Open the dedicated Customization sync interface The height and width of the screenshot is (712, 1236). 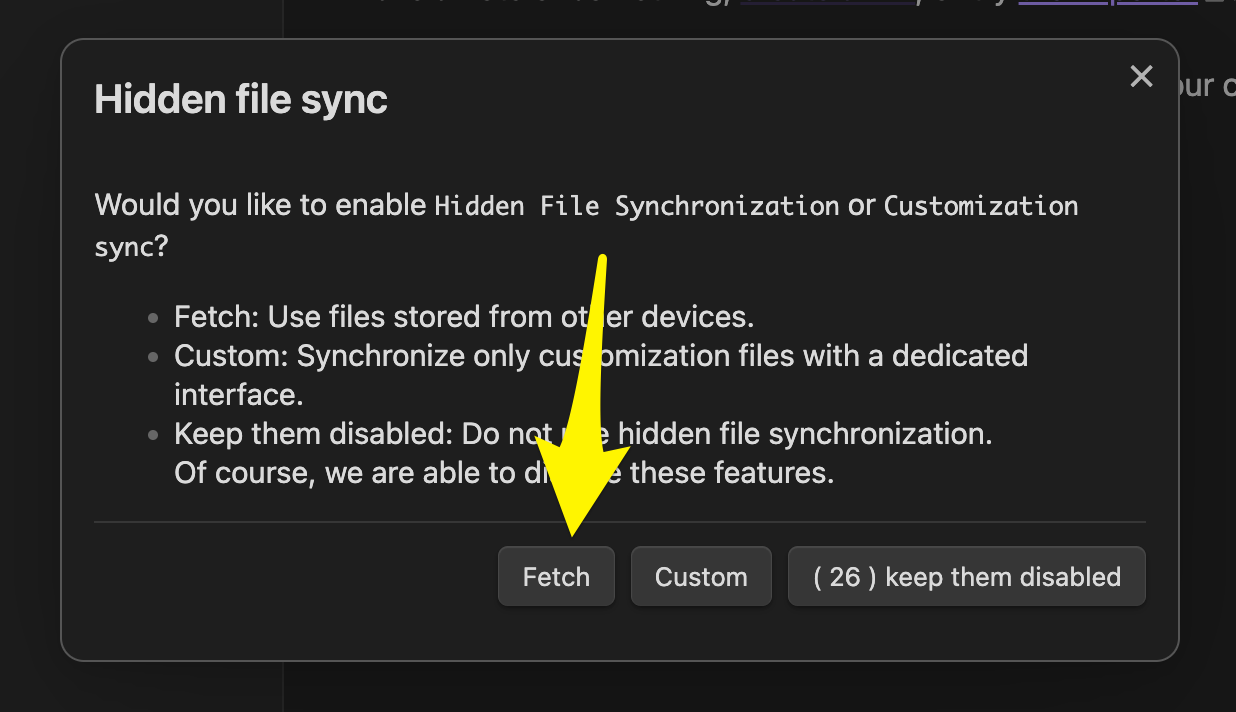tap(701, 576)
